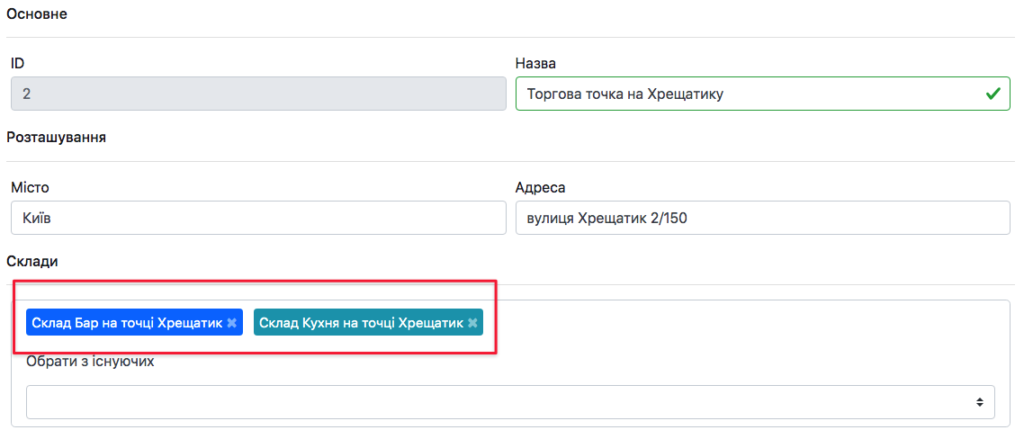Click the 'Розташування' section heading
1024x439 pixels.
(x=56, y=137)
